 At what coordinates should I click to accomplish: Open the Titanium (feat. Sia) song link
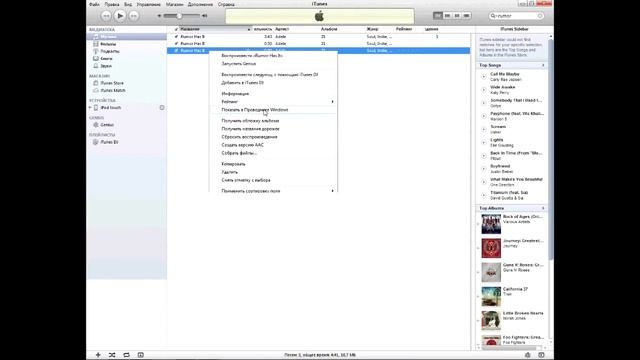click(x=509, y=193)
